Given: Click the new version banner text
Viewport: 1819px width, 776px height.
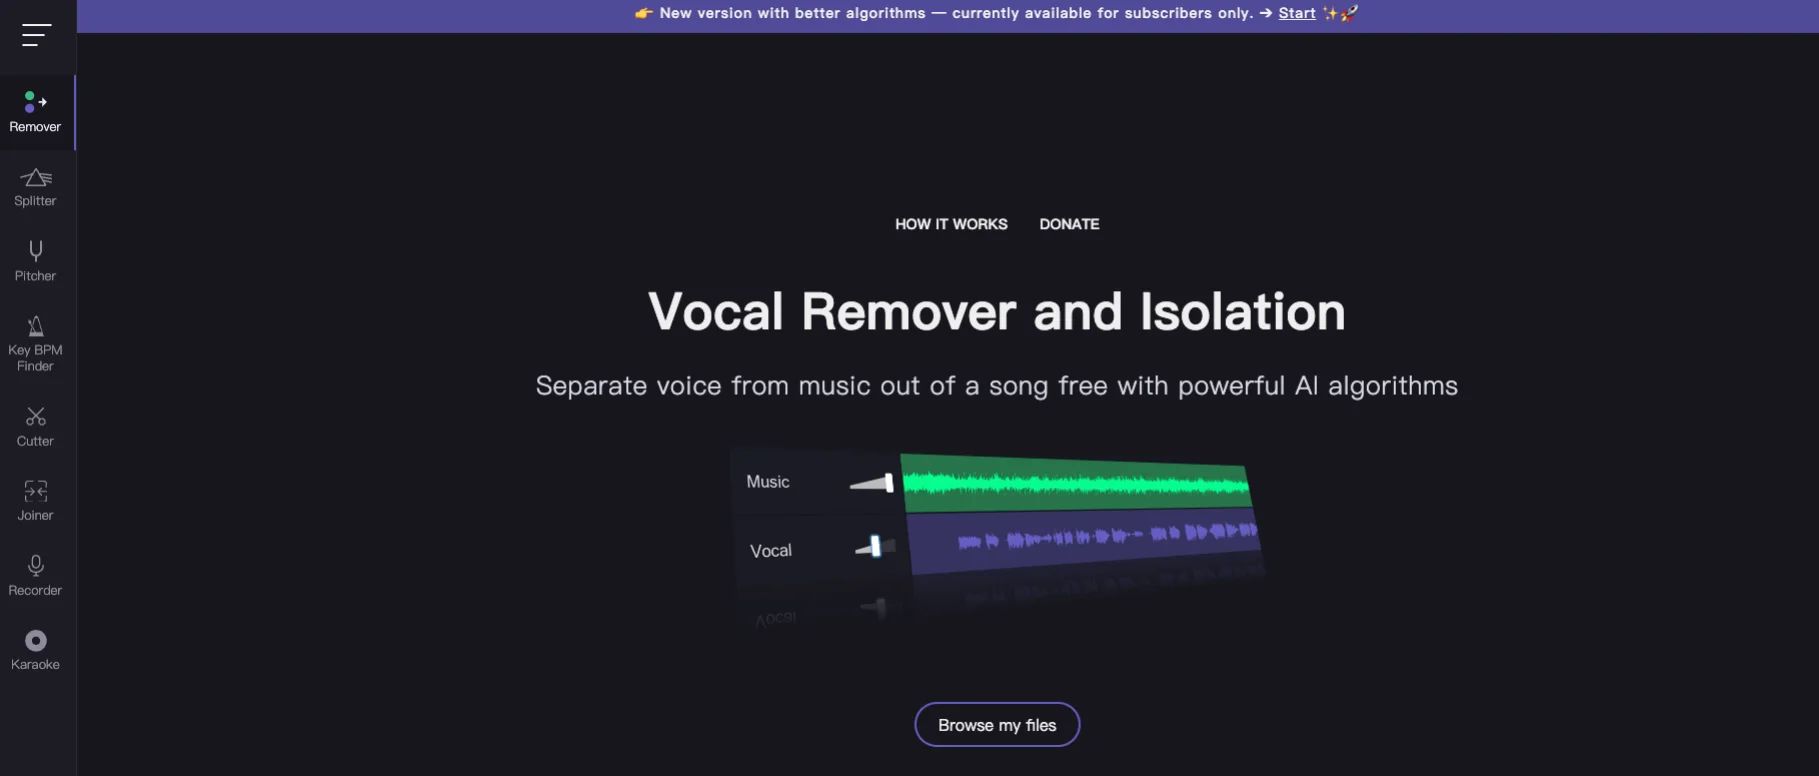Looking at the screenshot, I should pos(956,13).
